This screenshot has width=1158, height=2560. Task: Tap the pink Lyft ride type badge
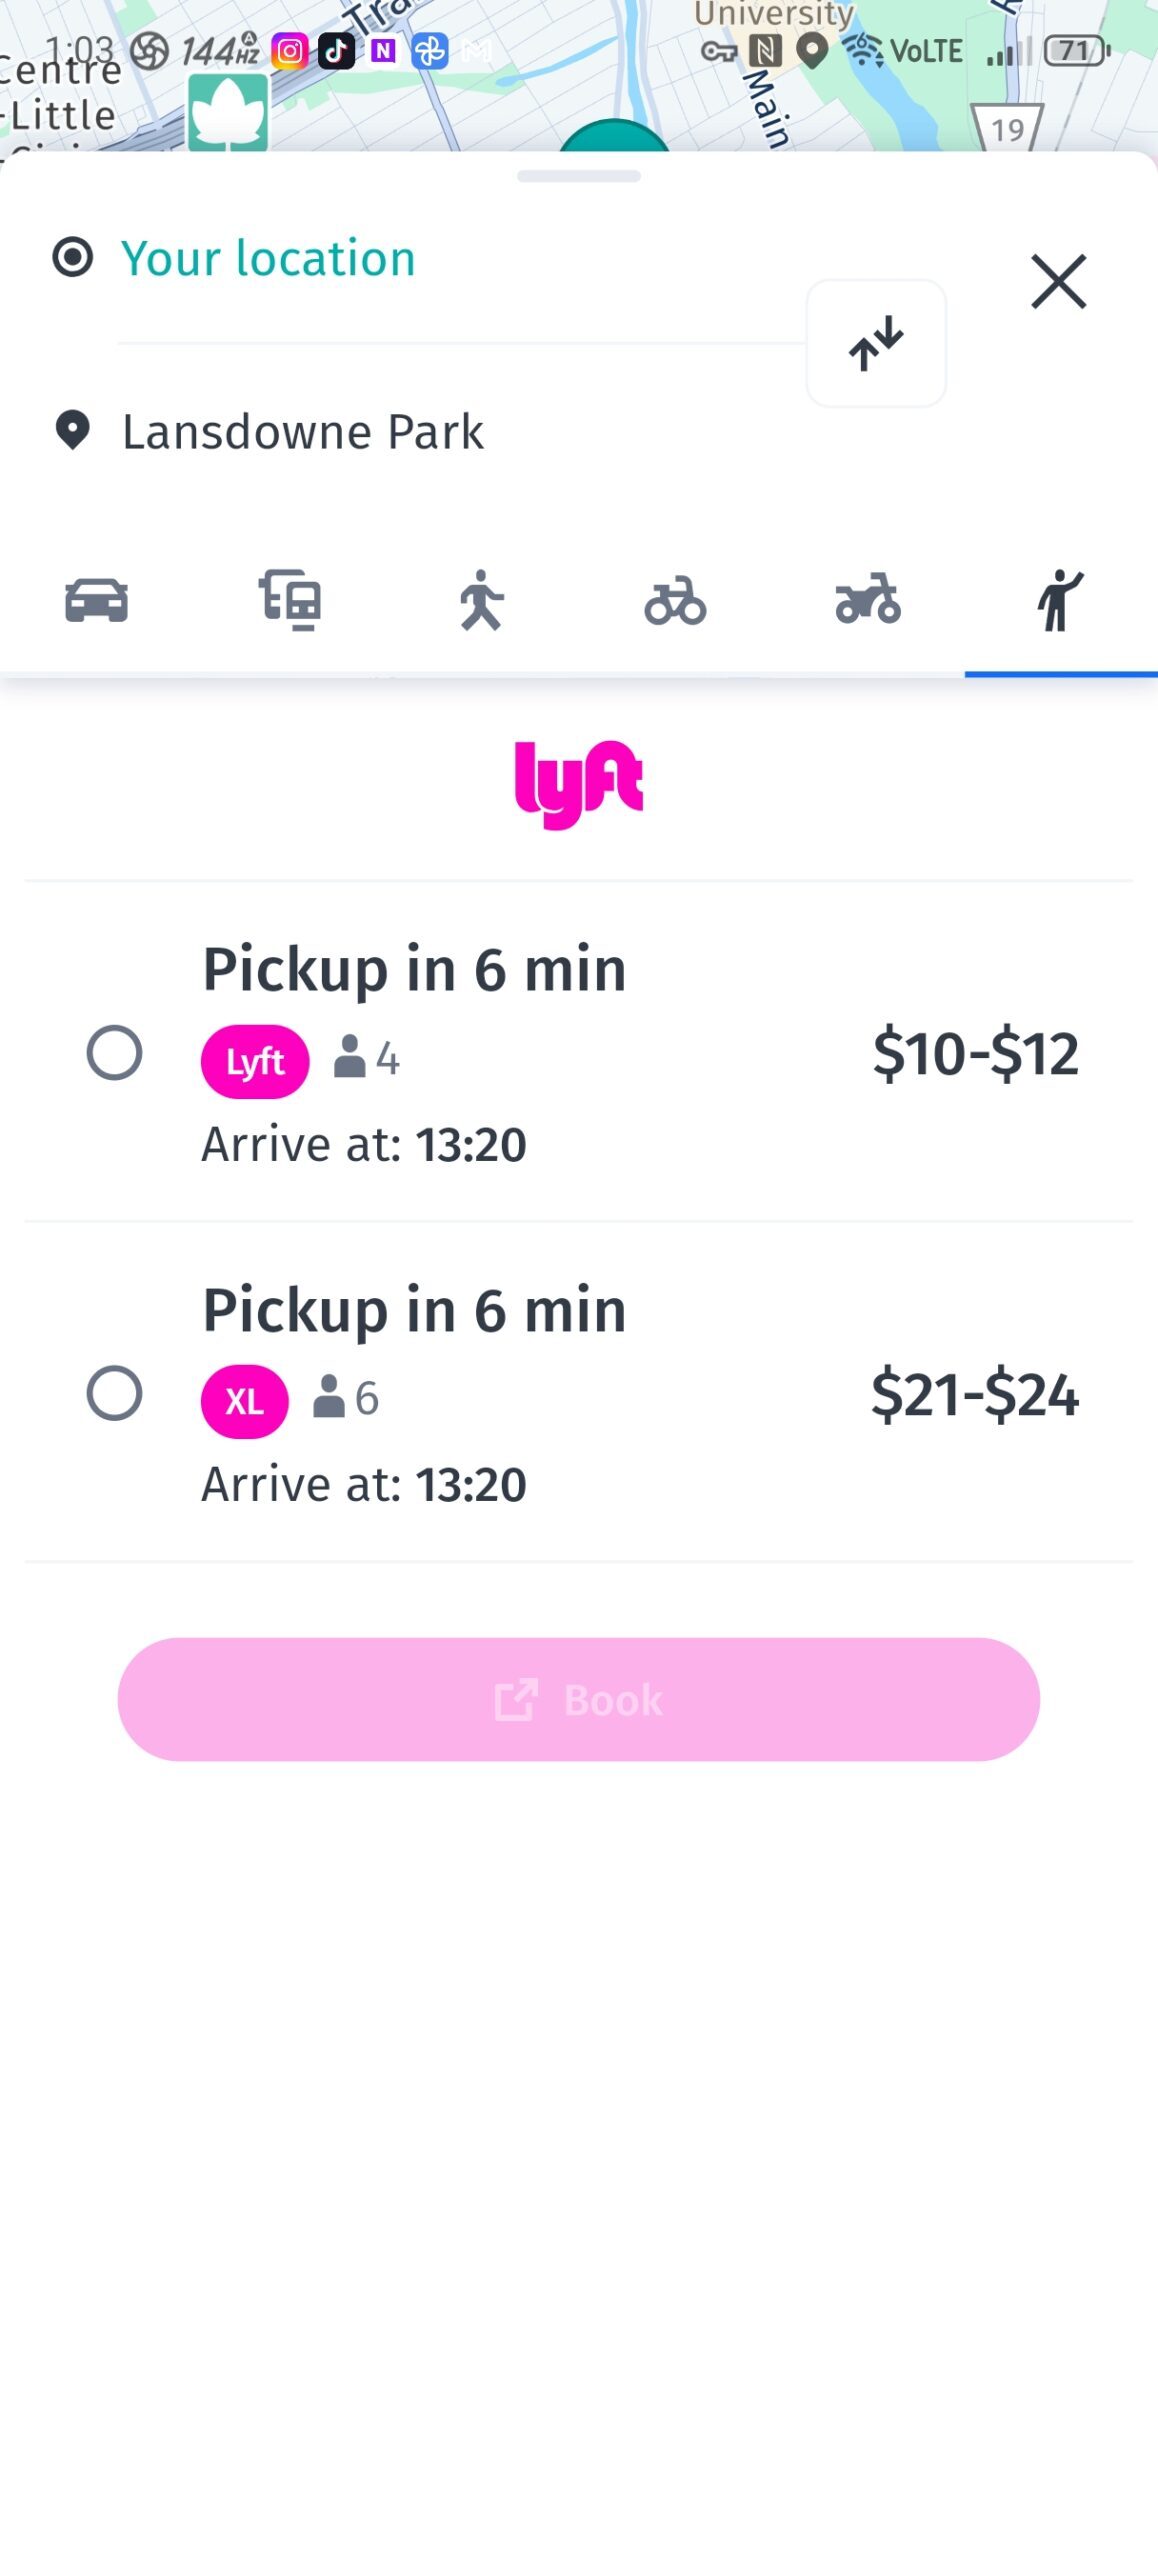255,1061
